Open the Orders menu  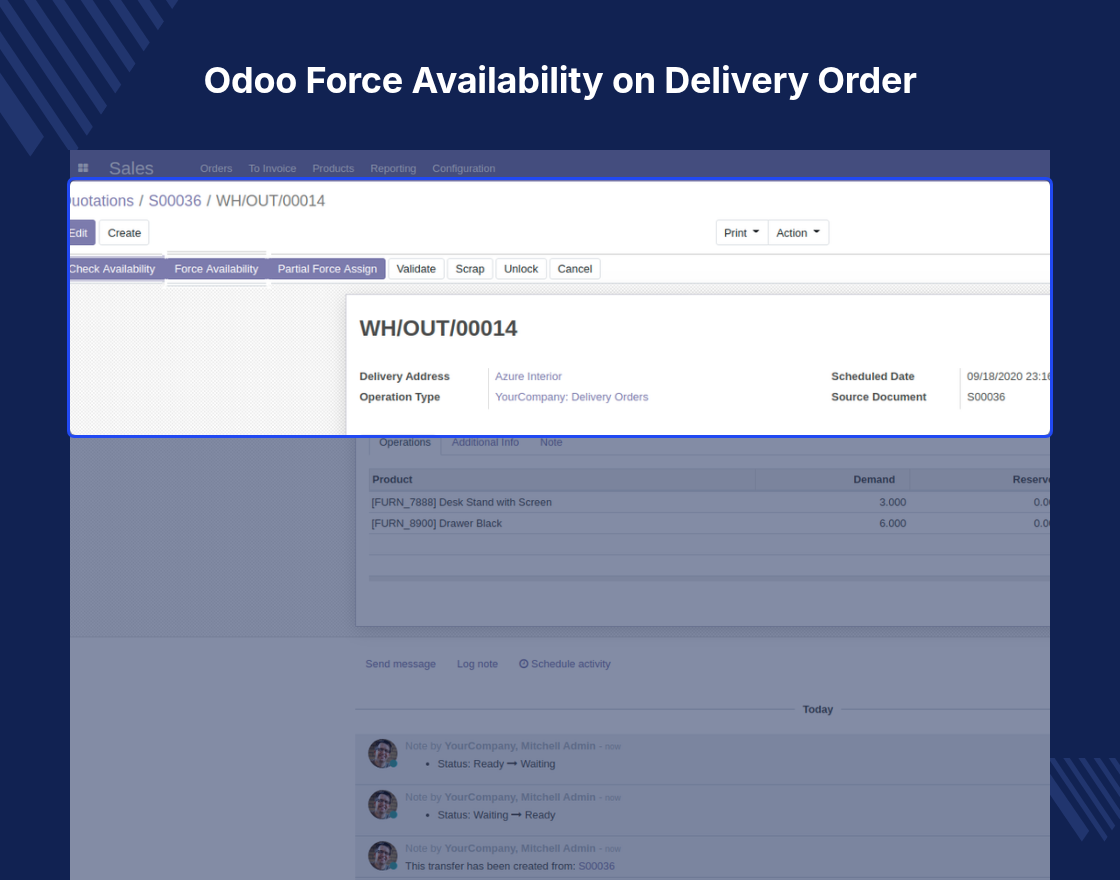point(216,169)
